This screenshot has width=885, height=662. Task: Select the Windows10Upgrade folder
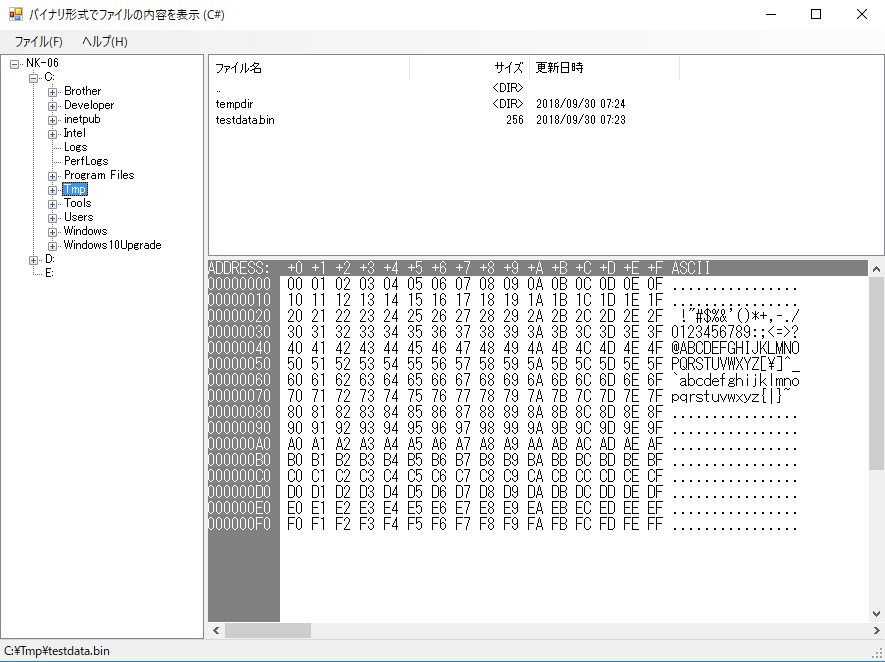[x=112, y=245]
